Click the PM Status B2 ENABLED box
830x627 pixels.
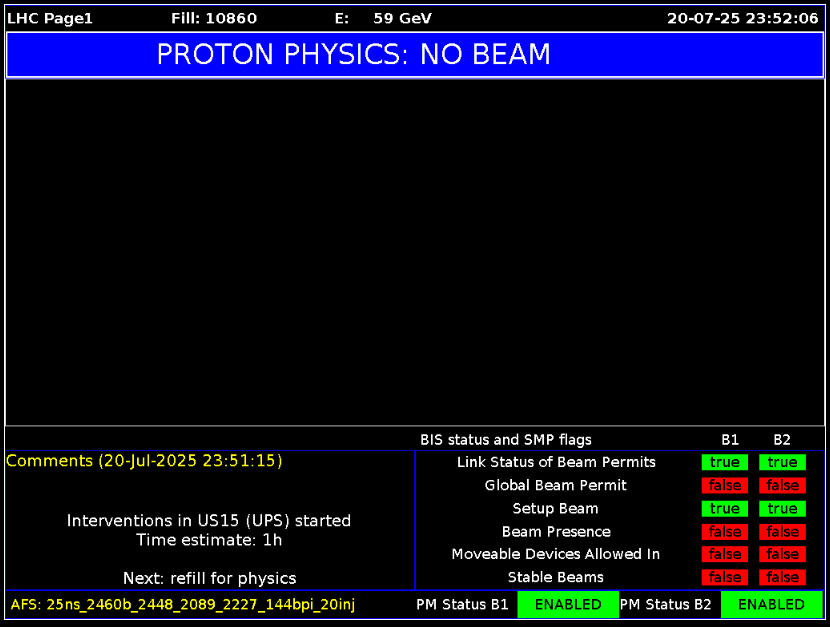tap(771, 605)
